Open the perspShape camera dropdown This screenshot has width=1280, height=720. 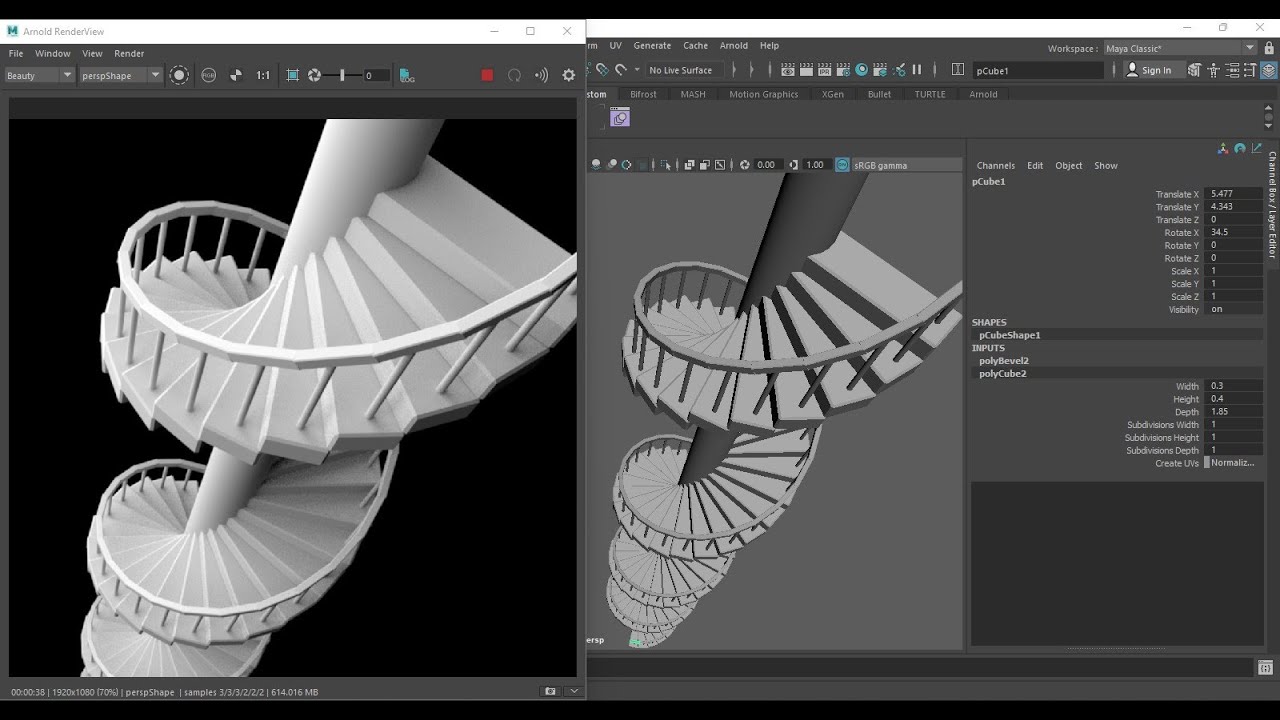pos(121,75)
